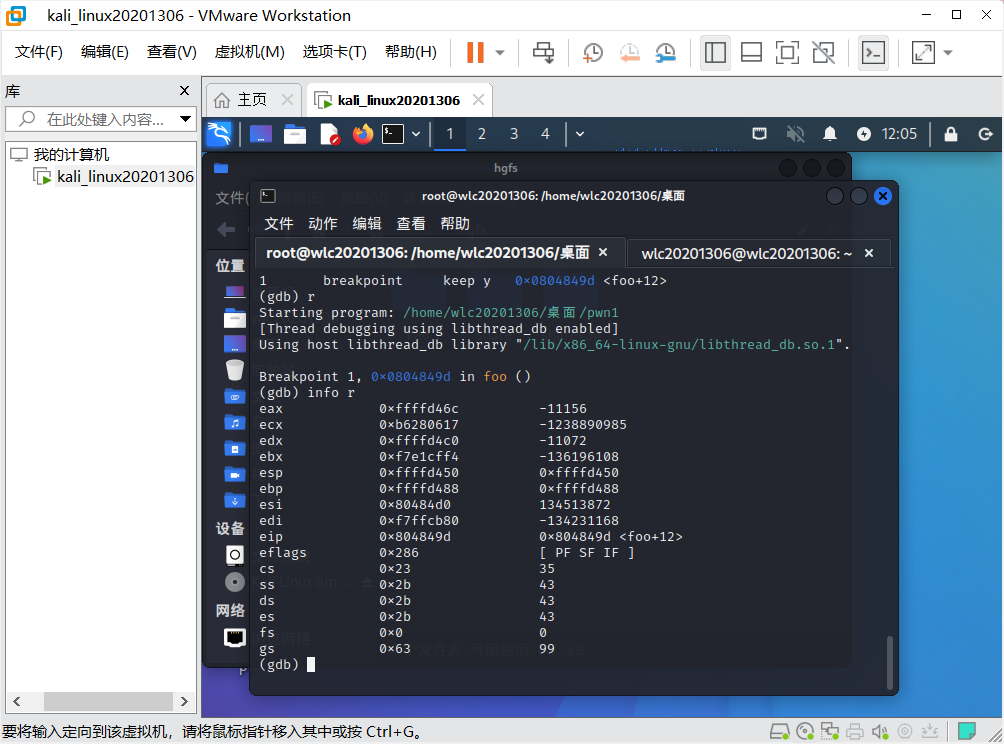The height and width of the screenshot is (744, 1004).
Task: Open terminal 查看 menu
Action: click(x=411, y=223)
